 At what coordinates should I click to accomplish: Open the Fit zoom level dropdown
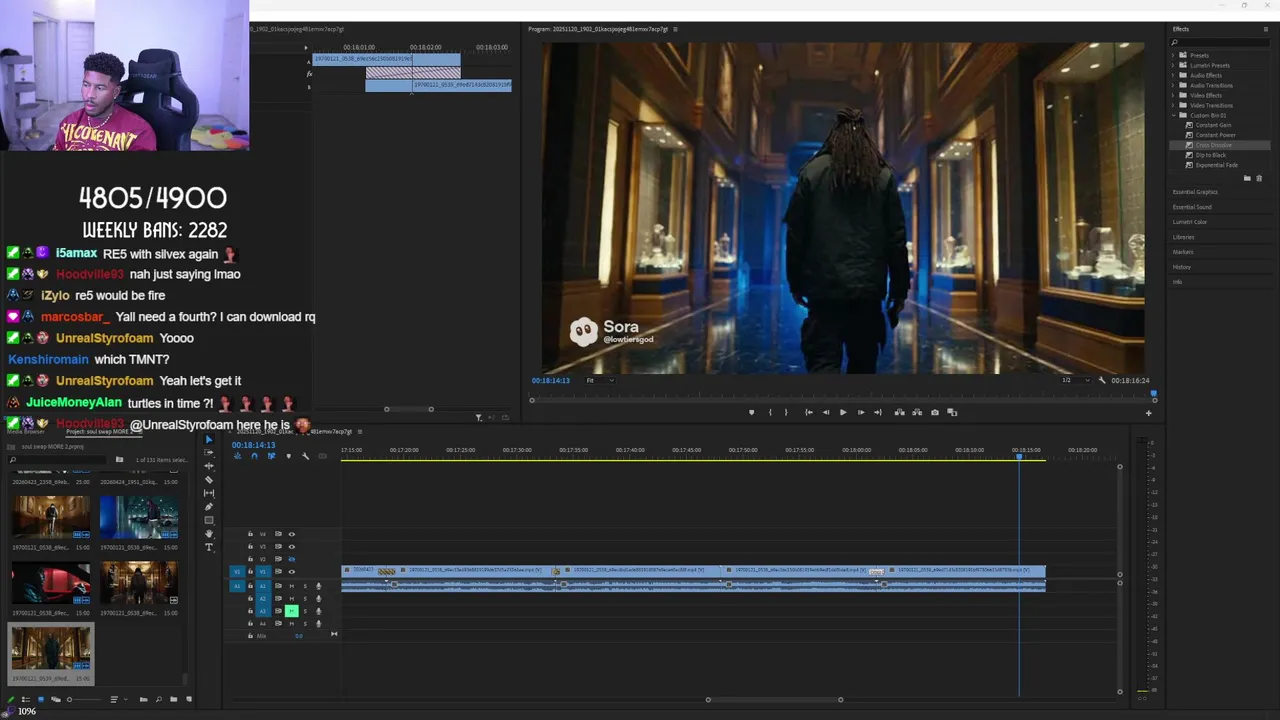pos(600,380)
